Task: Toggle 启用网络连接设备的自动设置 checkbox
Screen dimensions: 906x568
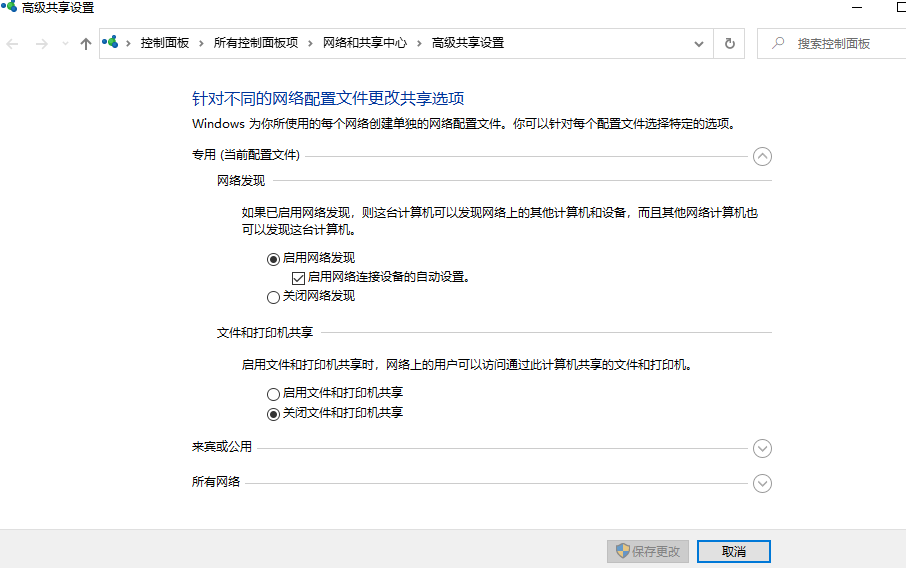Action: coord(298,277)
